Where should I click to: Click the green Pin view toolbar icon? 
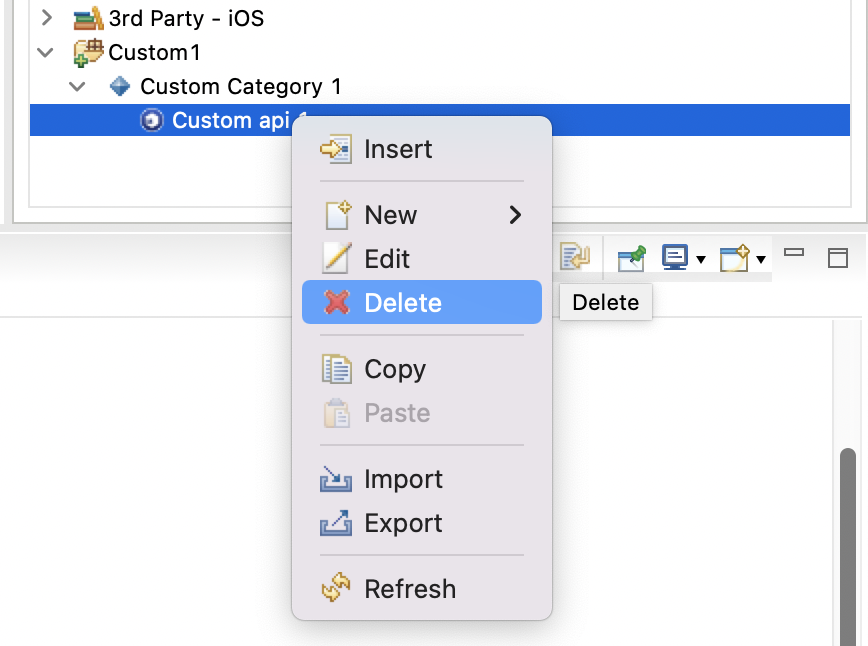[631, 257]
